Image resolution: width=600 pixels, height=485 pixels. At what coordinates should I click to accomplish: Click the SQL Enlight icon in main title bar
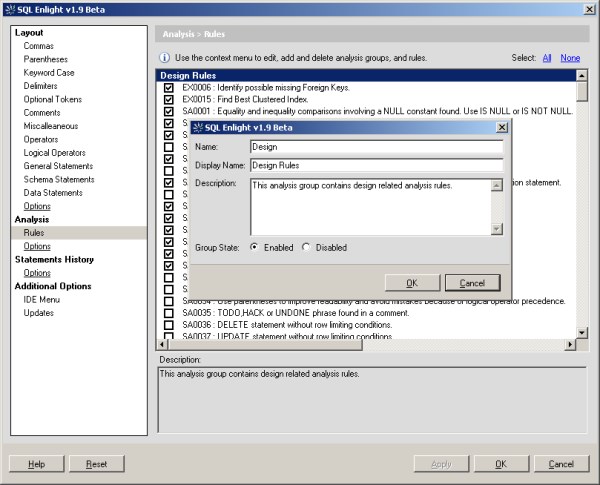tap(10, 10)
